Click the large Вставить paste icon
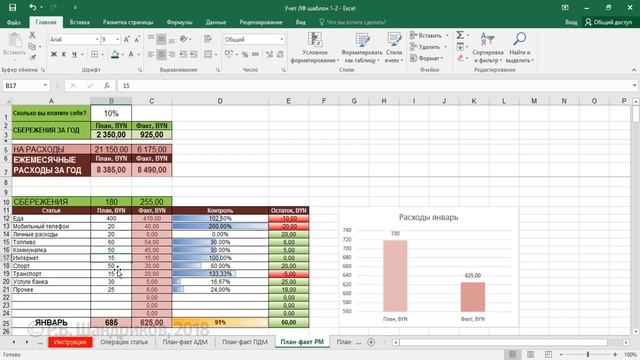The image size is (640, 360). tap(15, 40)
